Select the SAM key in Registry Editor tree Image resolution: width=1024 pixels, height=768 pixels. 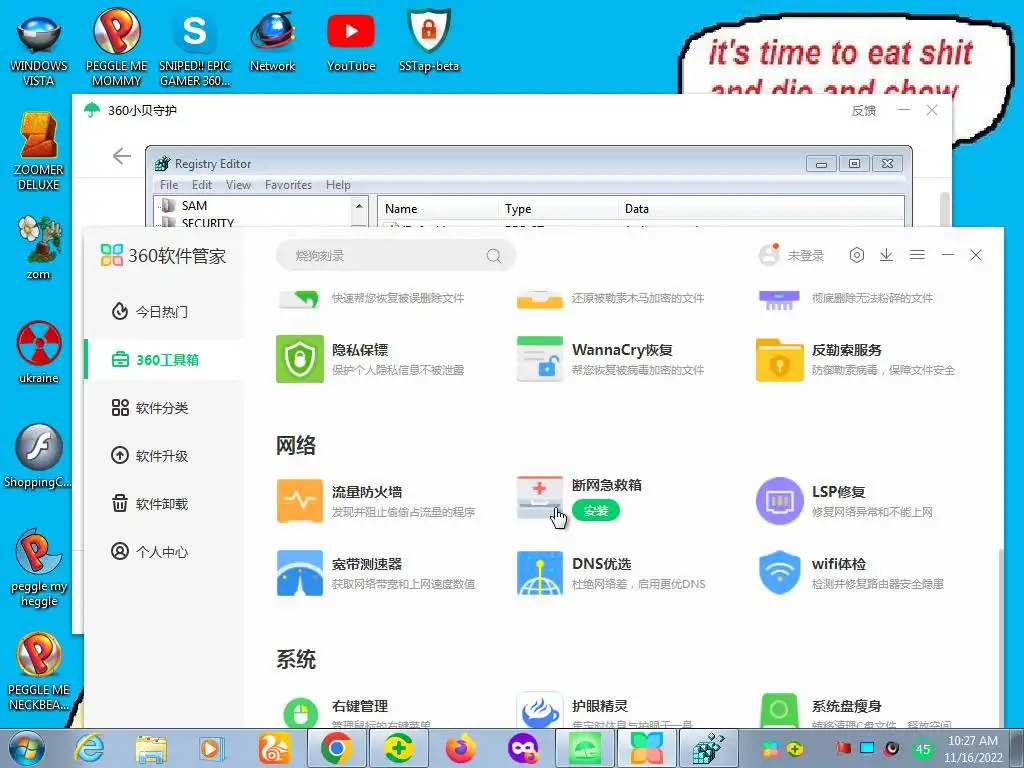point(194,206)
